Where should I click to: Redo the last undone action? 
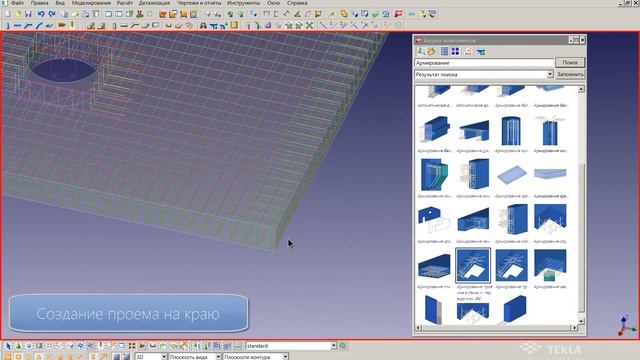click(51, 14)
